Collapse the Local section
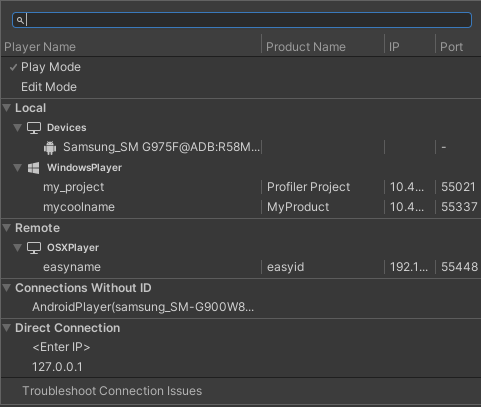The image size is (481, 407). (7, 108)
